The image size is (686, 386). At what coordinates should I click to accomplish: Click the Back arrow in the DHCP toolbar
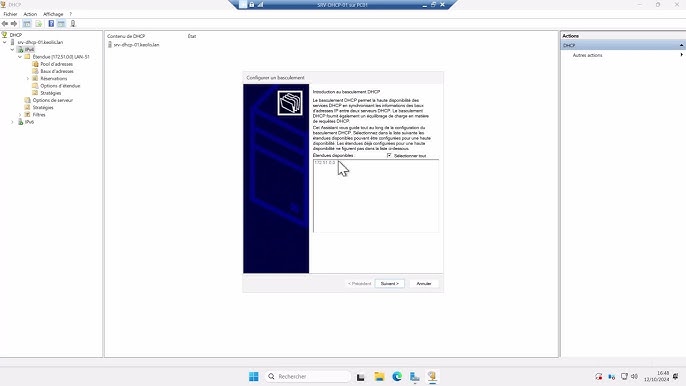tap(5, 24)
